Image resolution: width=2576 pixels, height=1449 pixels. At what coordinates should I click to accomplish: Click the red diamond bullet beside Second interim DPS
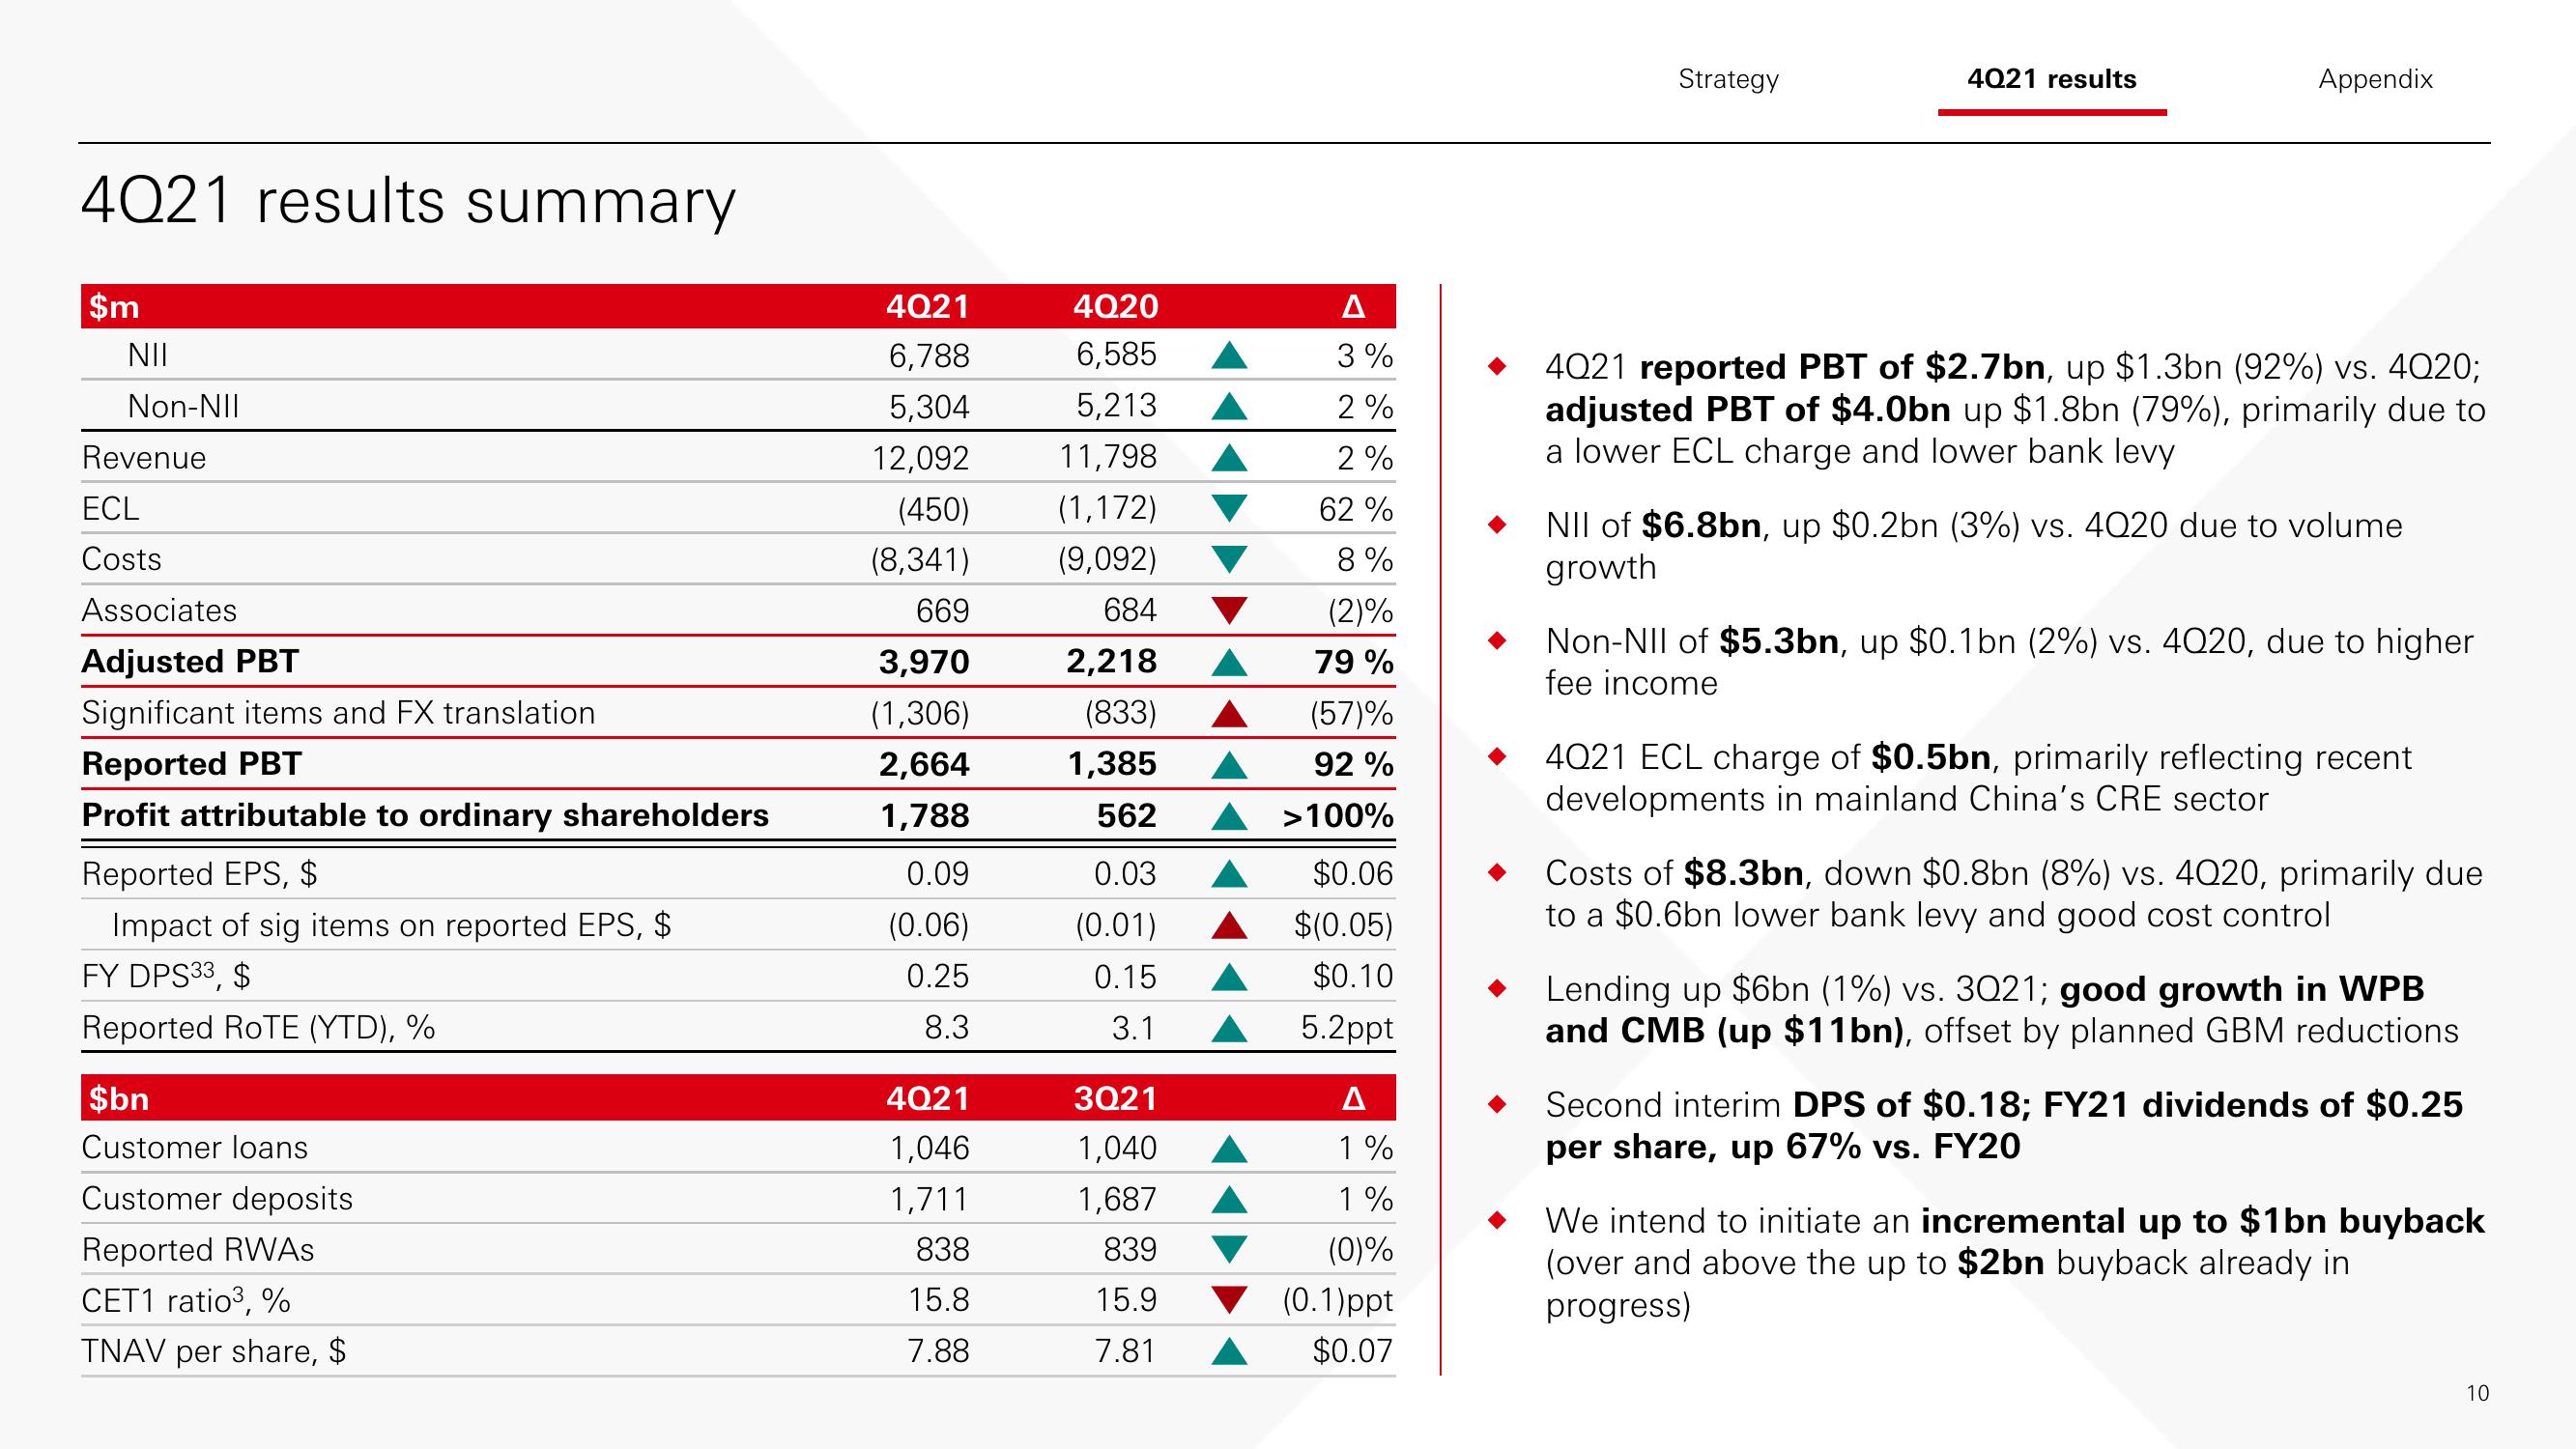tap(1496, 1104)
